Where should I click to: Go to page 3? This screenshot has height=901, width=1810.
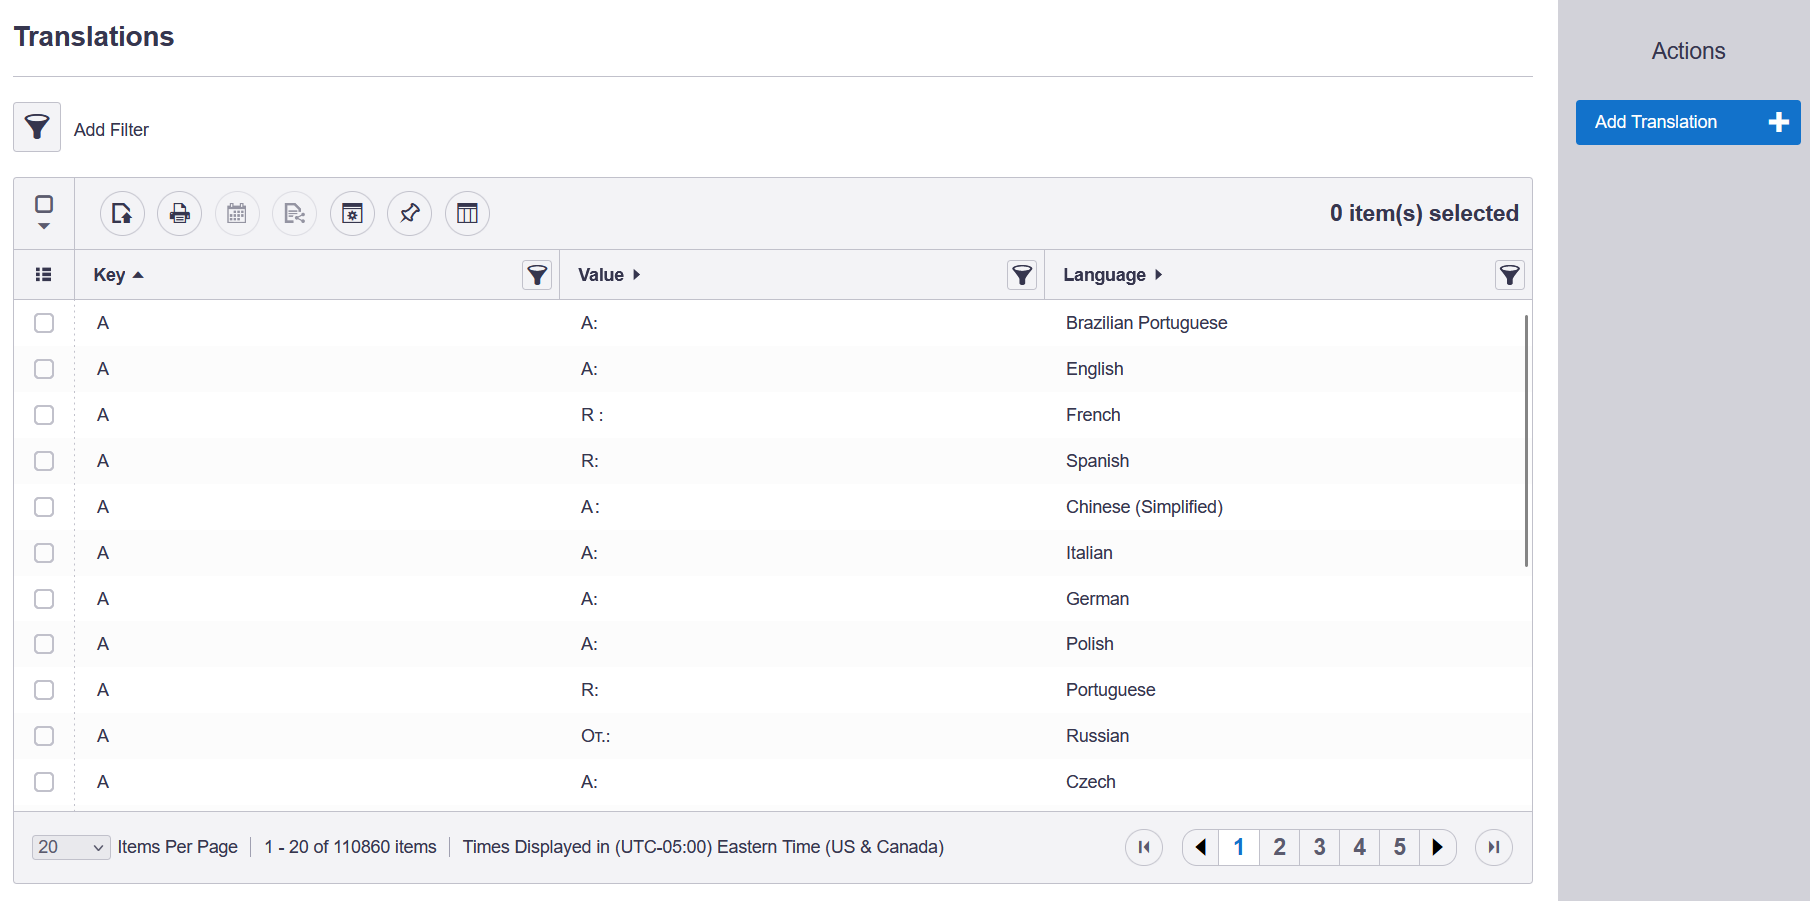1319,847
